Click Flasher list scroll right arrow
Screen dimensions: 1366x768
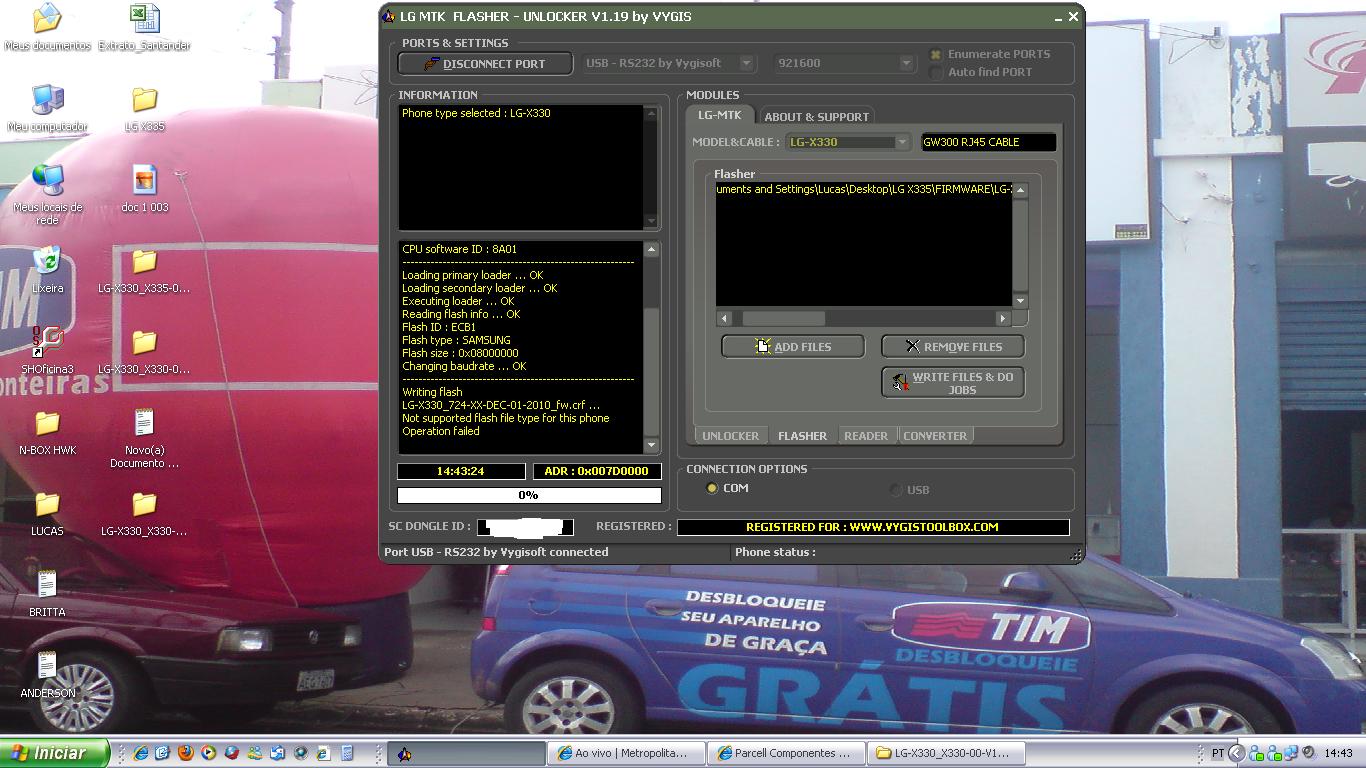pos(1003,318)
